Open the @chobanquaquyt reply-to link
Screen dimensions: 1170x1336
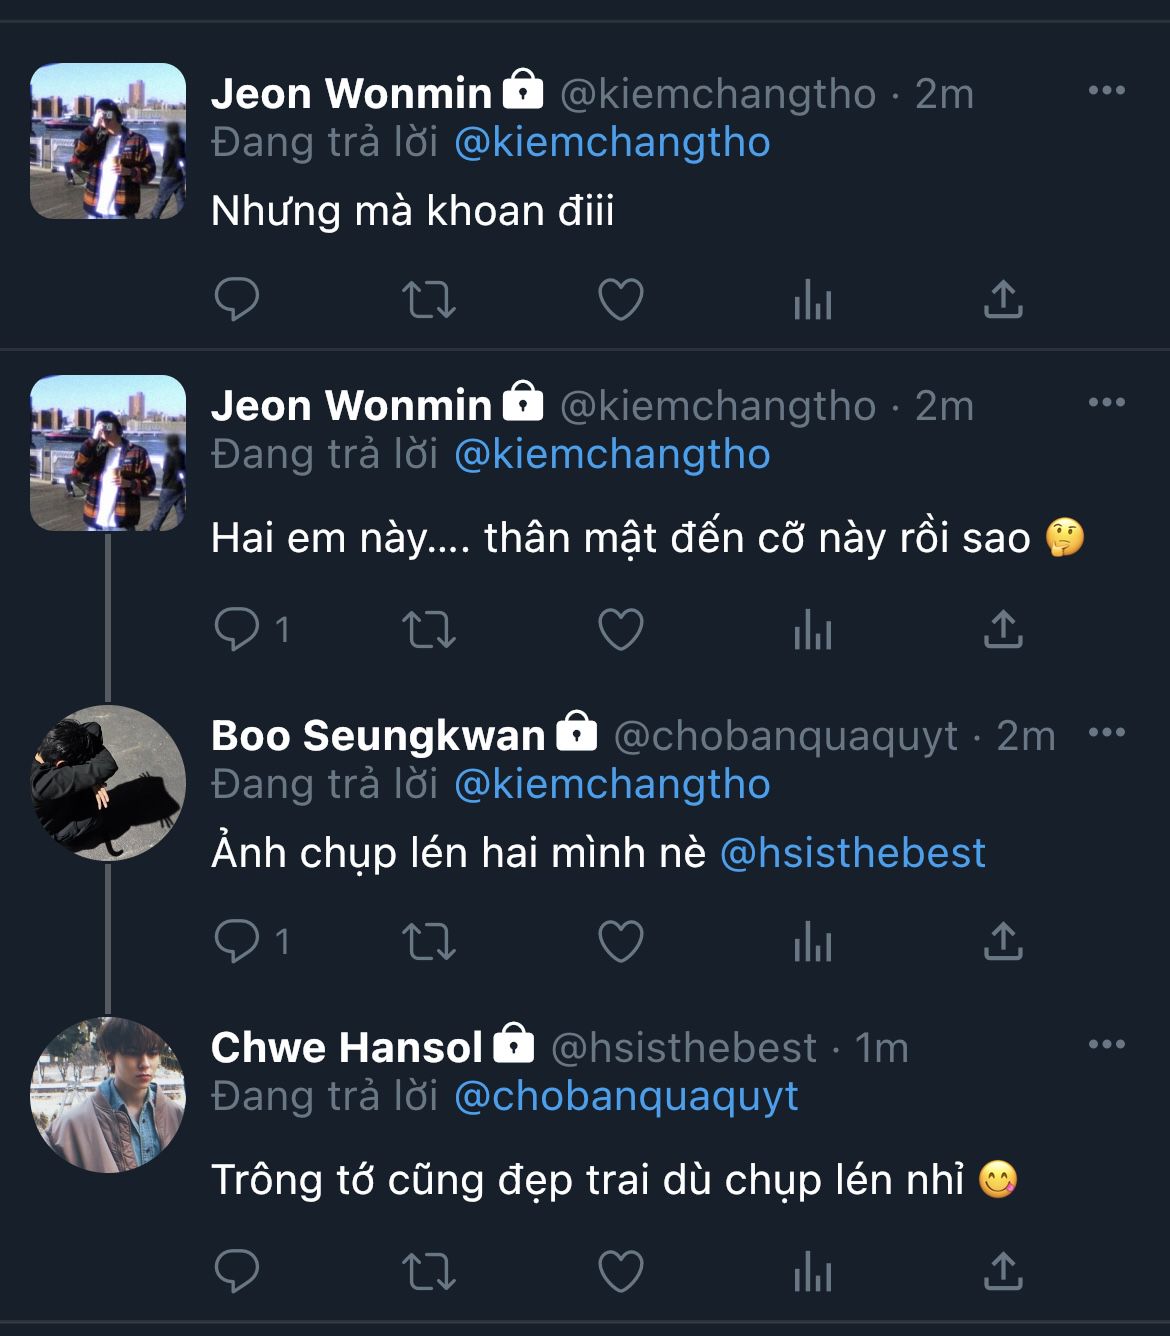coord(626,1097)
